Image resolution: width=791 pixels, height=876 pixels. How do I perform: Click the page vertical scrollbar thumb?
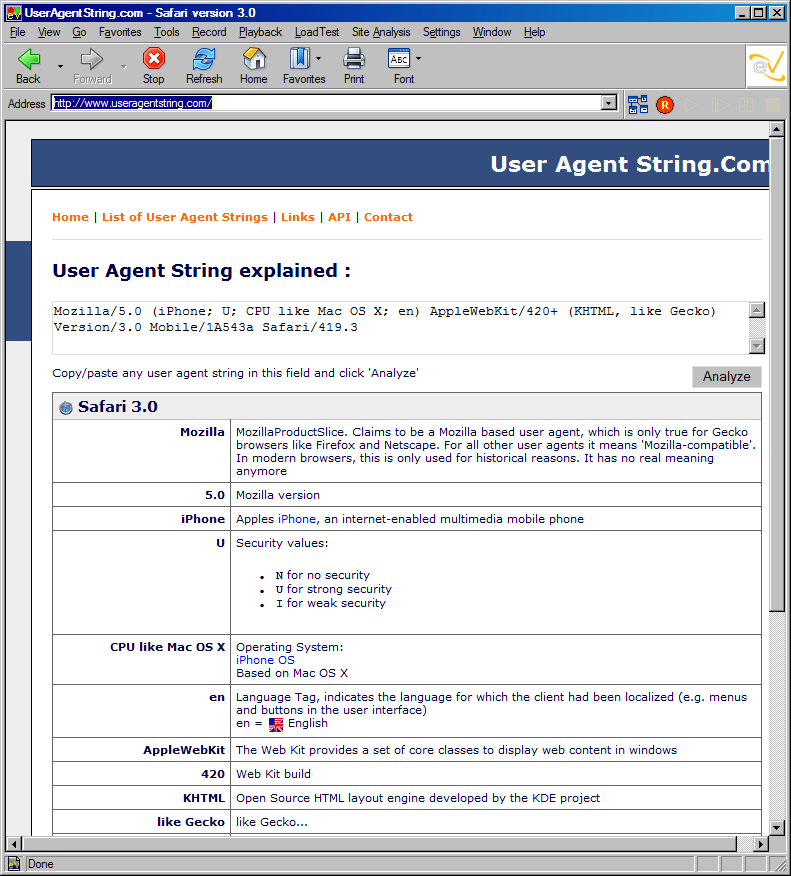(x=776, y=374)
